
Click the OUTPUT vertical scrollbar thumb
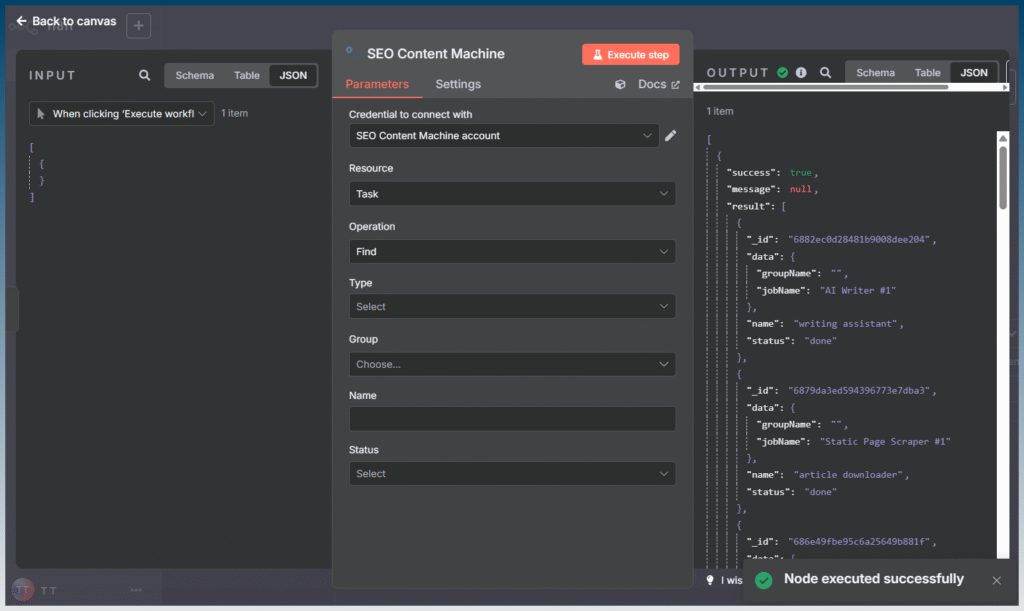(x=1003, y=177)
